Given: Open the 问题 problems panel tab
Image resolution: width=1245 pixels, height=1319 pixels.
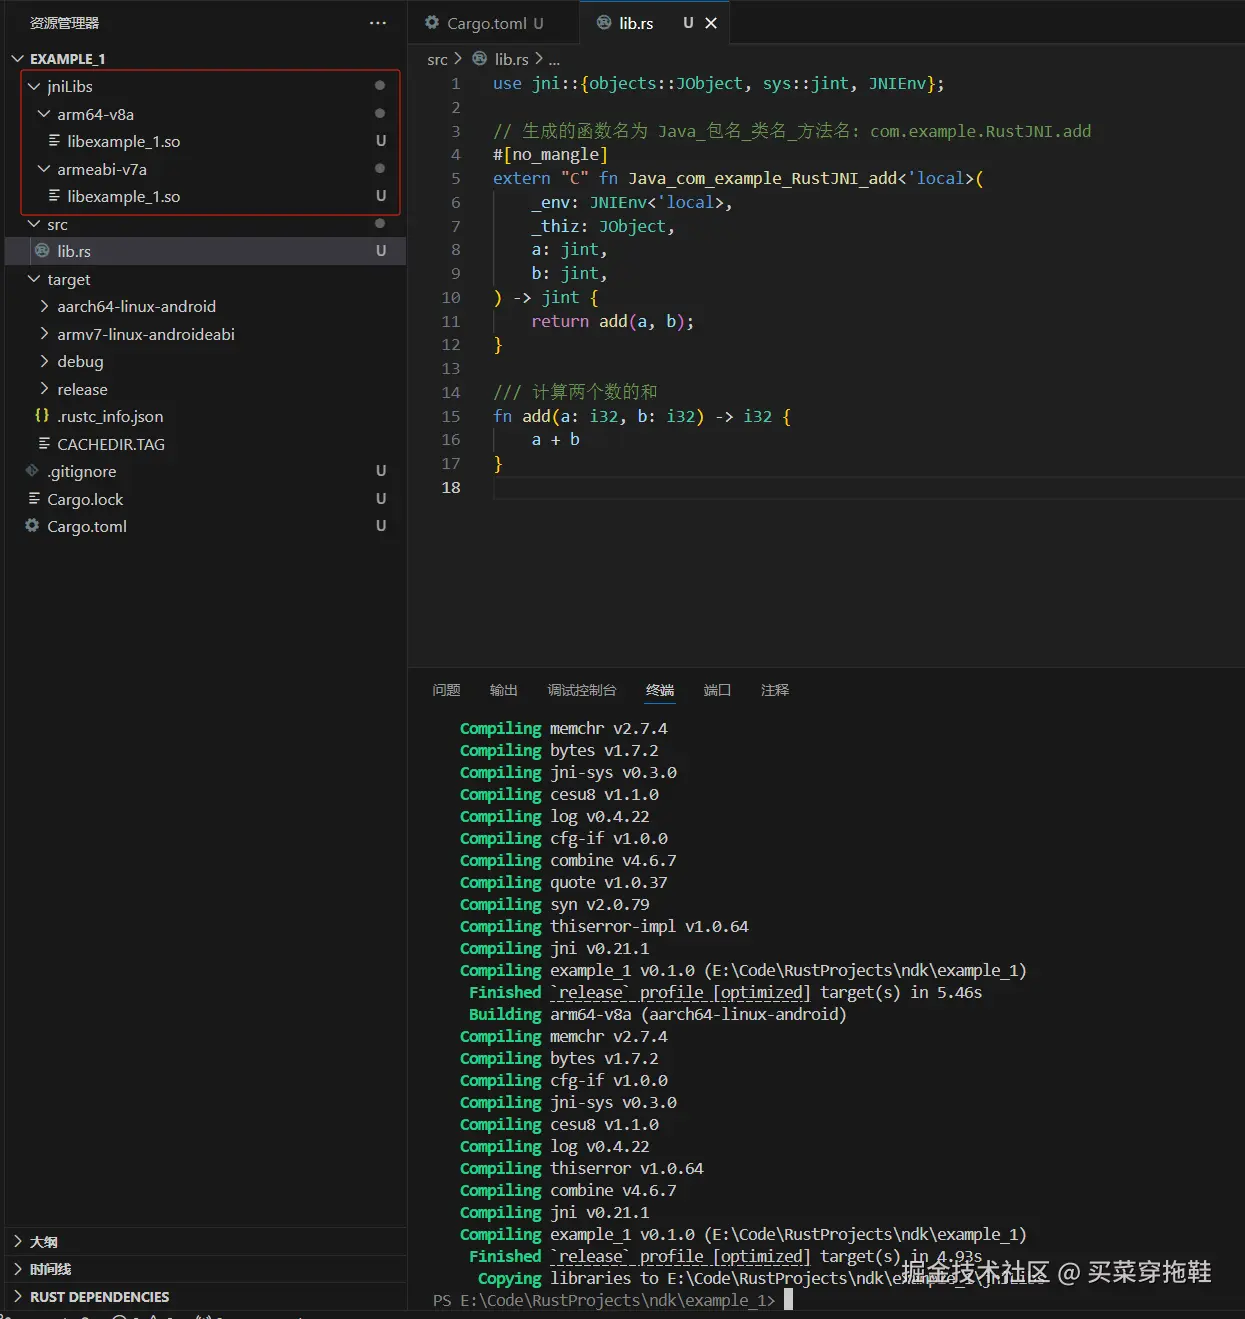Looking at the screenshot, I should (446, 690).
